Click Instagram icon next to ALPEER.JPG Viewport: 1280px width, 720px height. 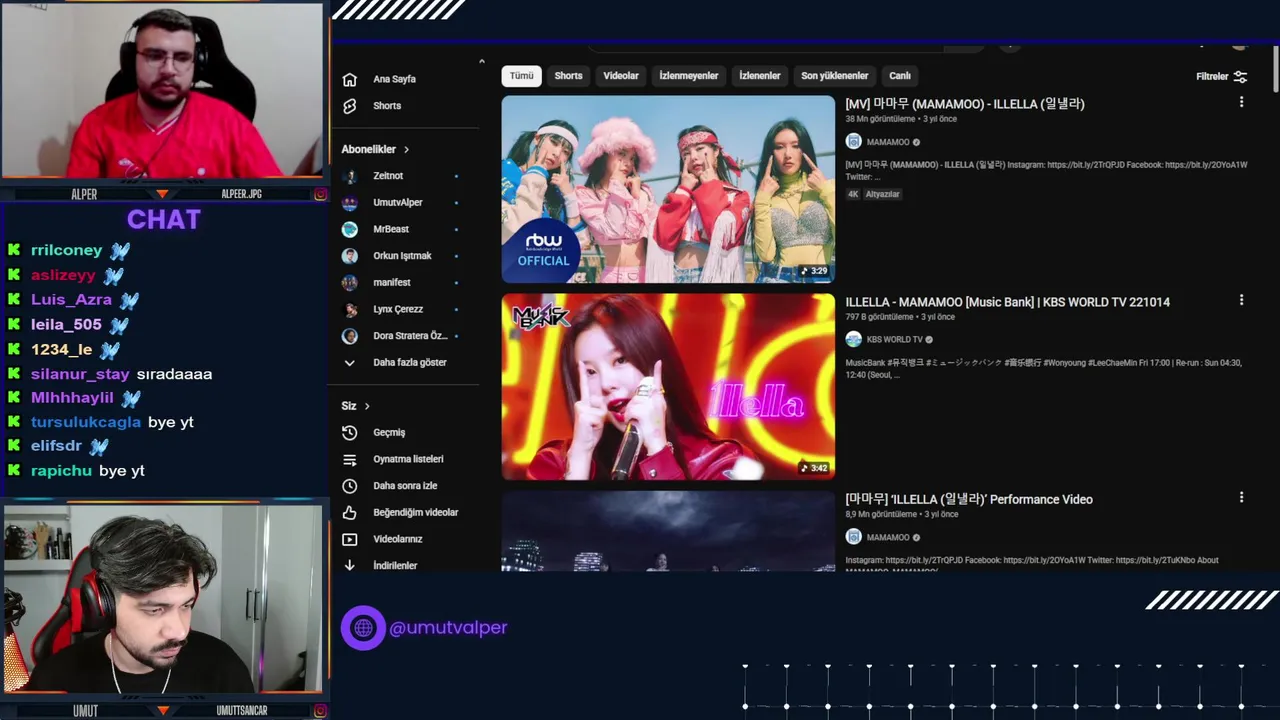(320, 194)
